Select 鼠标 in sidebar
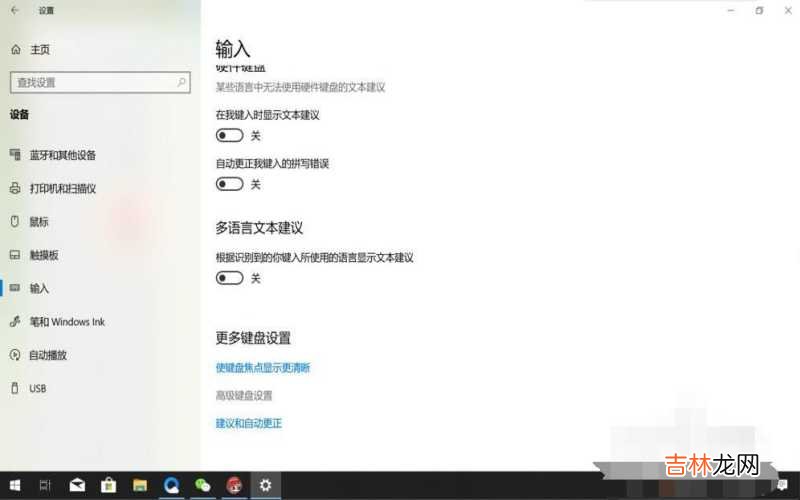This screenshot has height=500, width=800. [38, 221]
